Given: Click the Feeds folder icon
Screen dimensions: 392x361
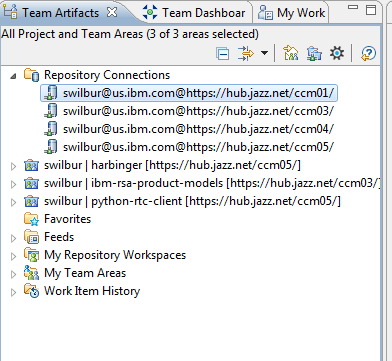Looking at the screenshot, I should point(32,237).
